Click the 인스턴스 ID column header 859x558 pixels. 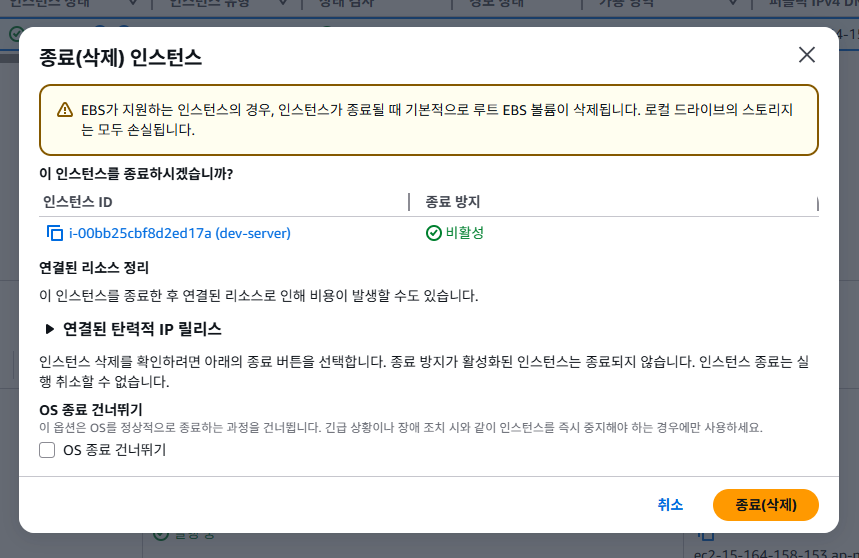tap(78, 202)
